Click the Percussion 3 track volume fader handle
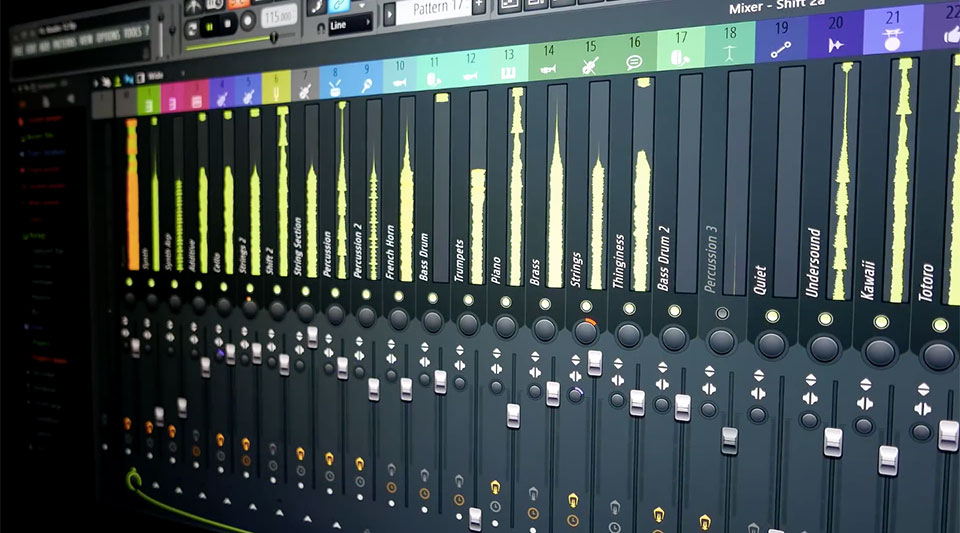960x533 pixels. click(729, 441)
